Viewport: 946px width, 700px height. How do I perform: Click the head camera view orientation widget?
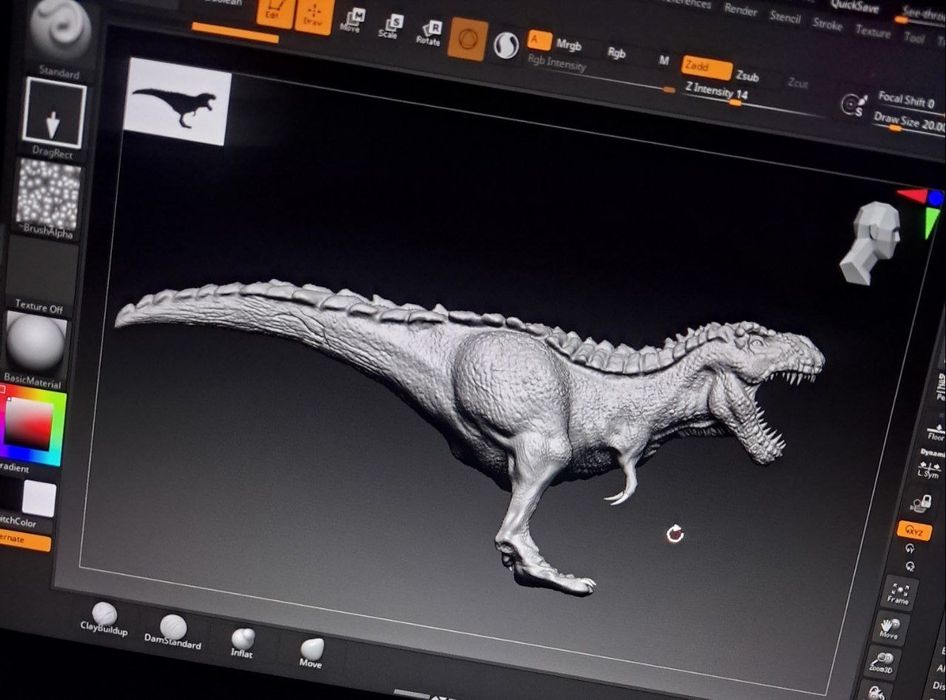[x=872, y=243]
